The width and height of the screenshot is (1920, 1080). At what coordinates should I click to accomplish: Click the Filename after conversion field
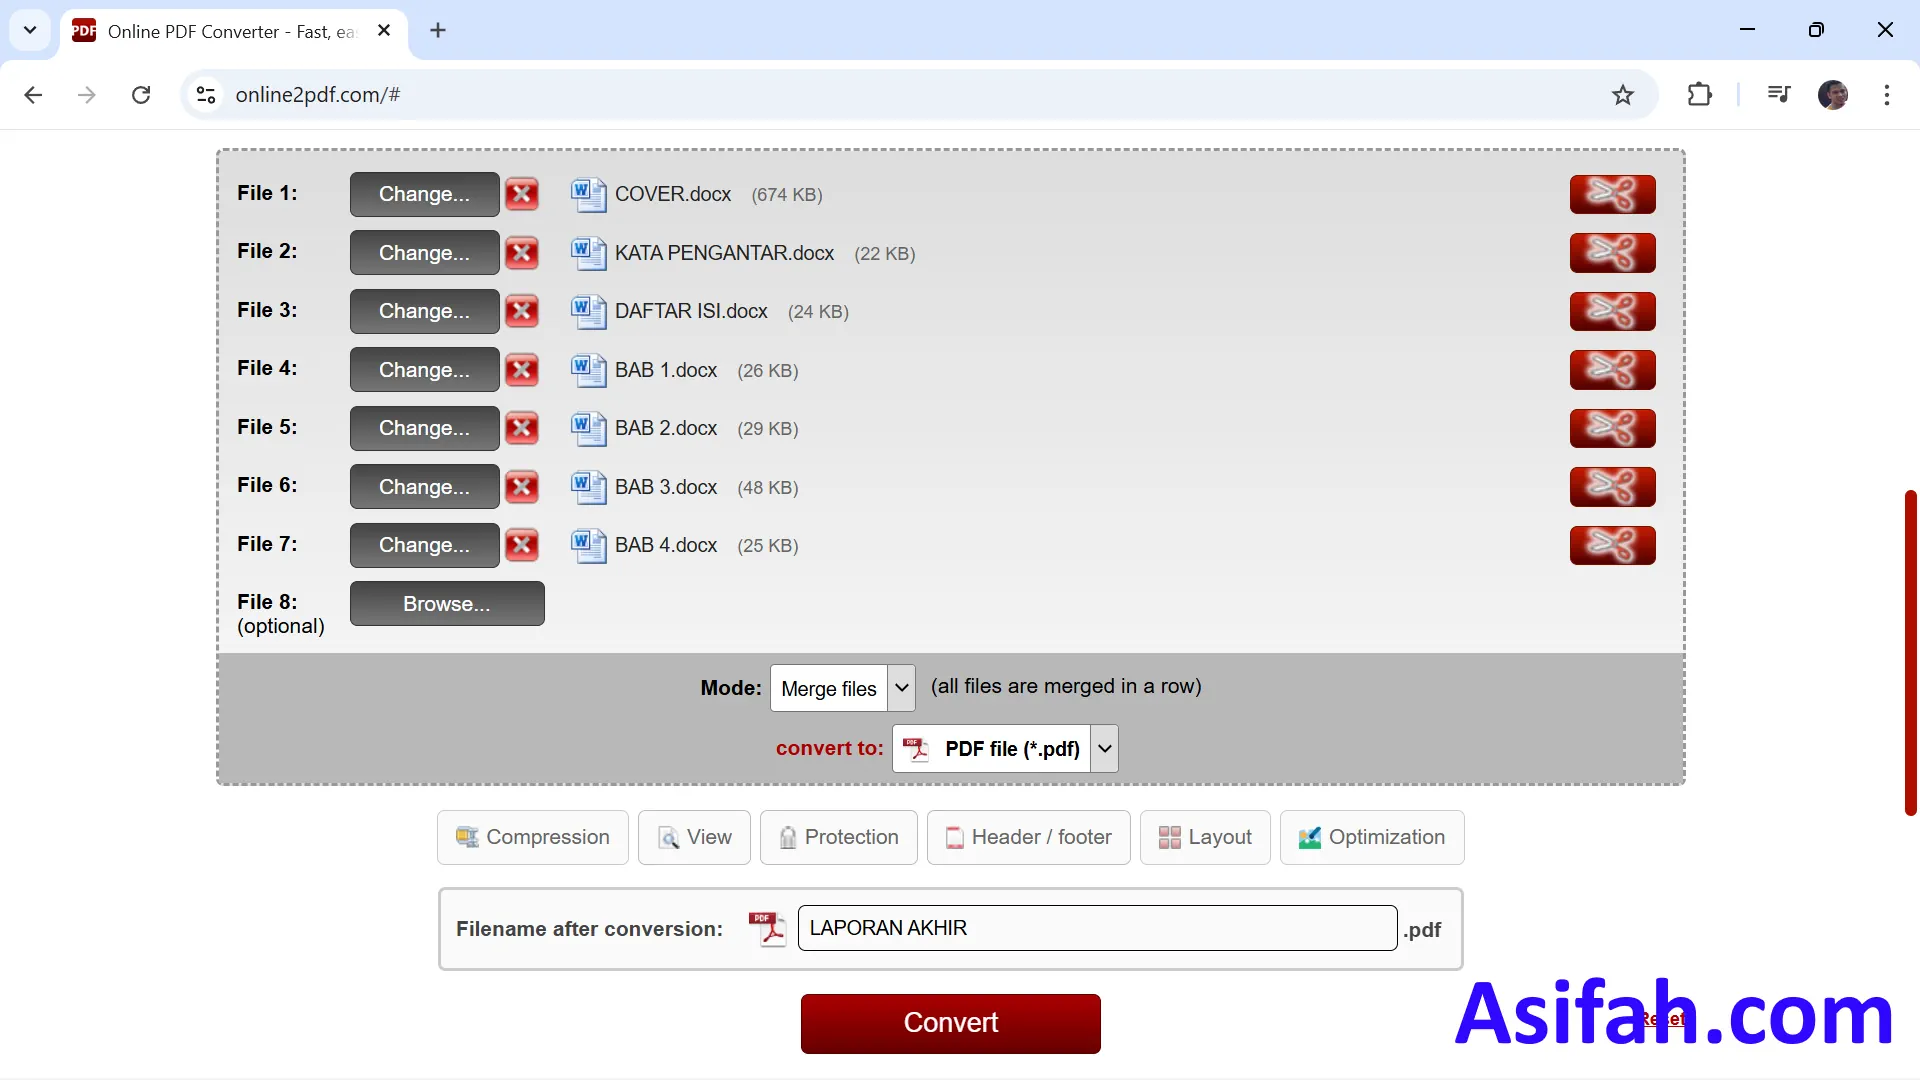(1097, 928)
